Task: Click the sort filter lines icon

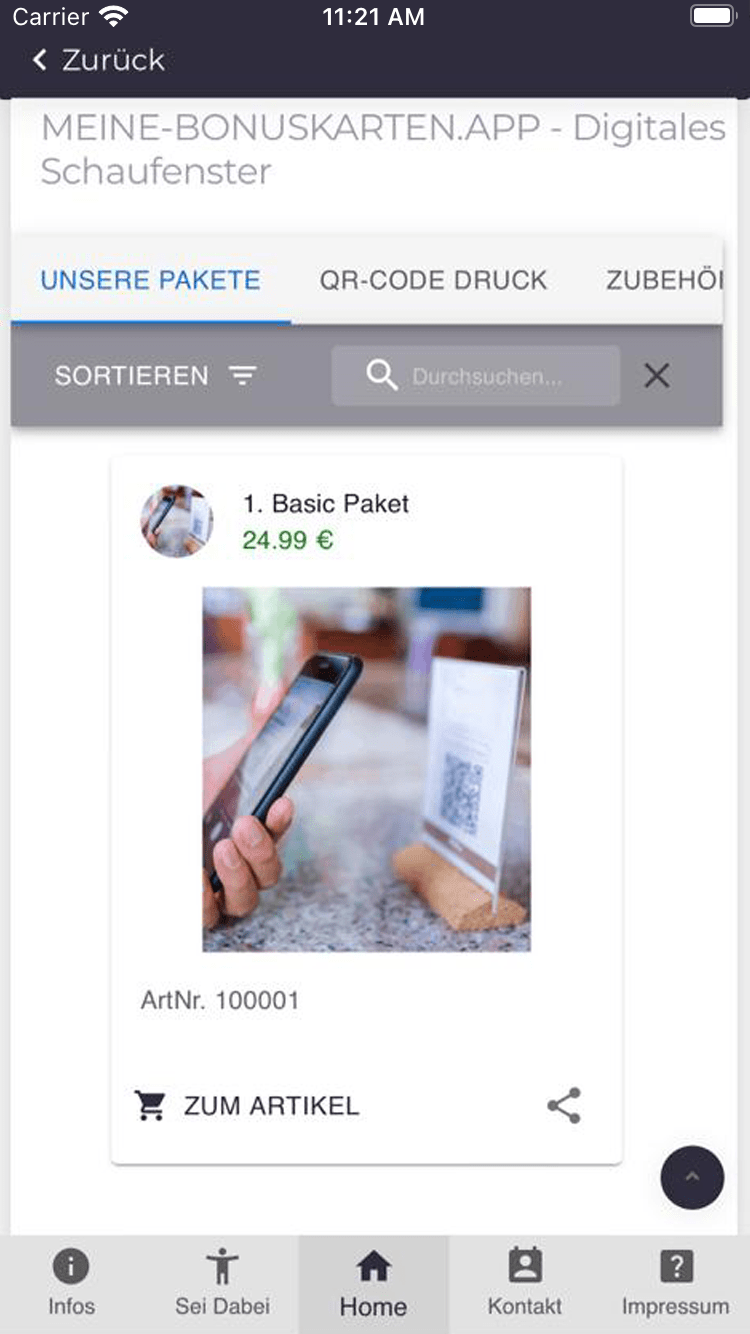Action: (x=242, y=376)
